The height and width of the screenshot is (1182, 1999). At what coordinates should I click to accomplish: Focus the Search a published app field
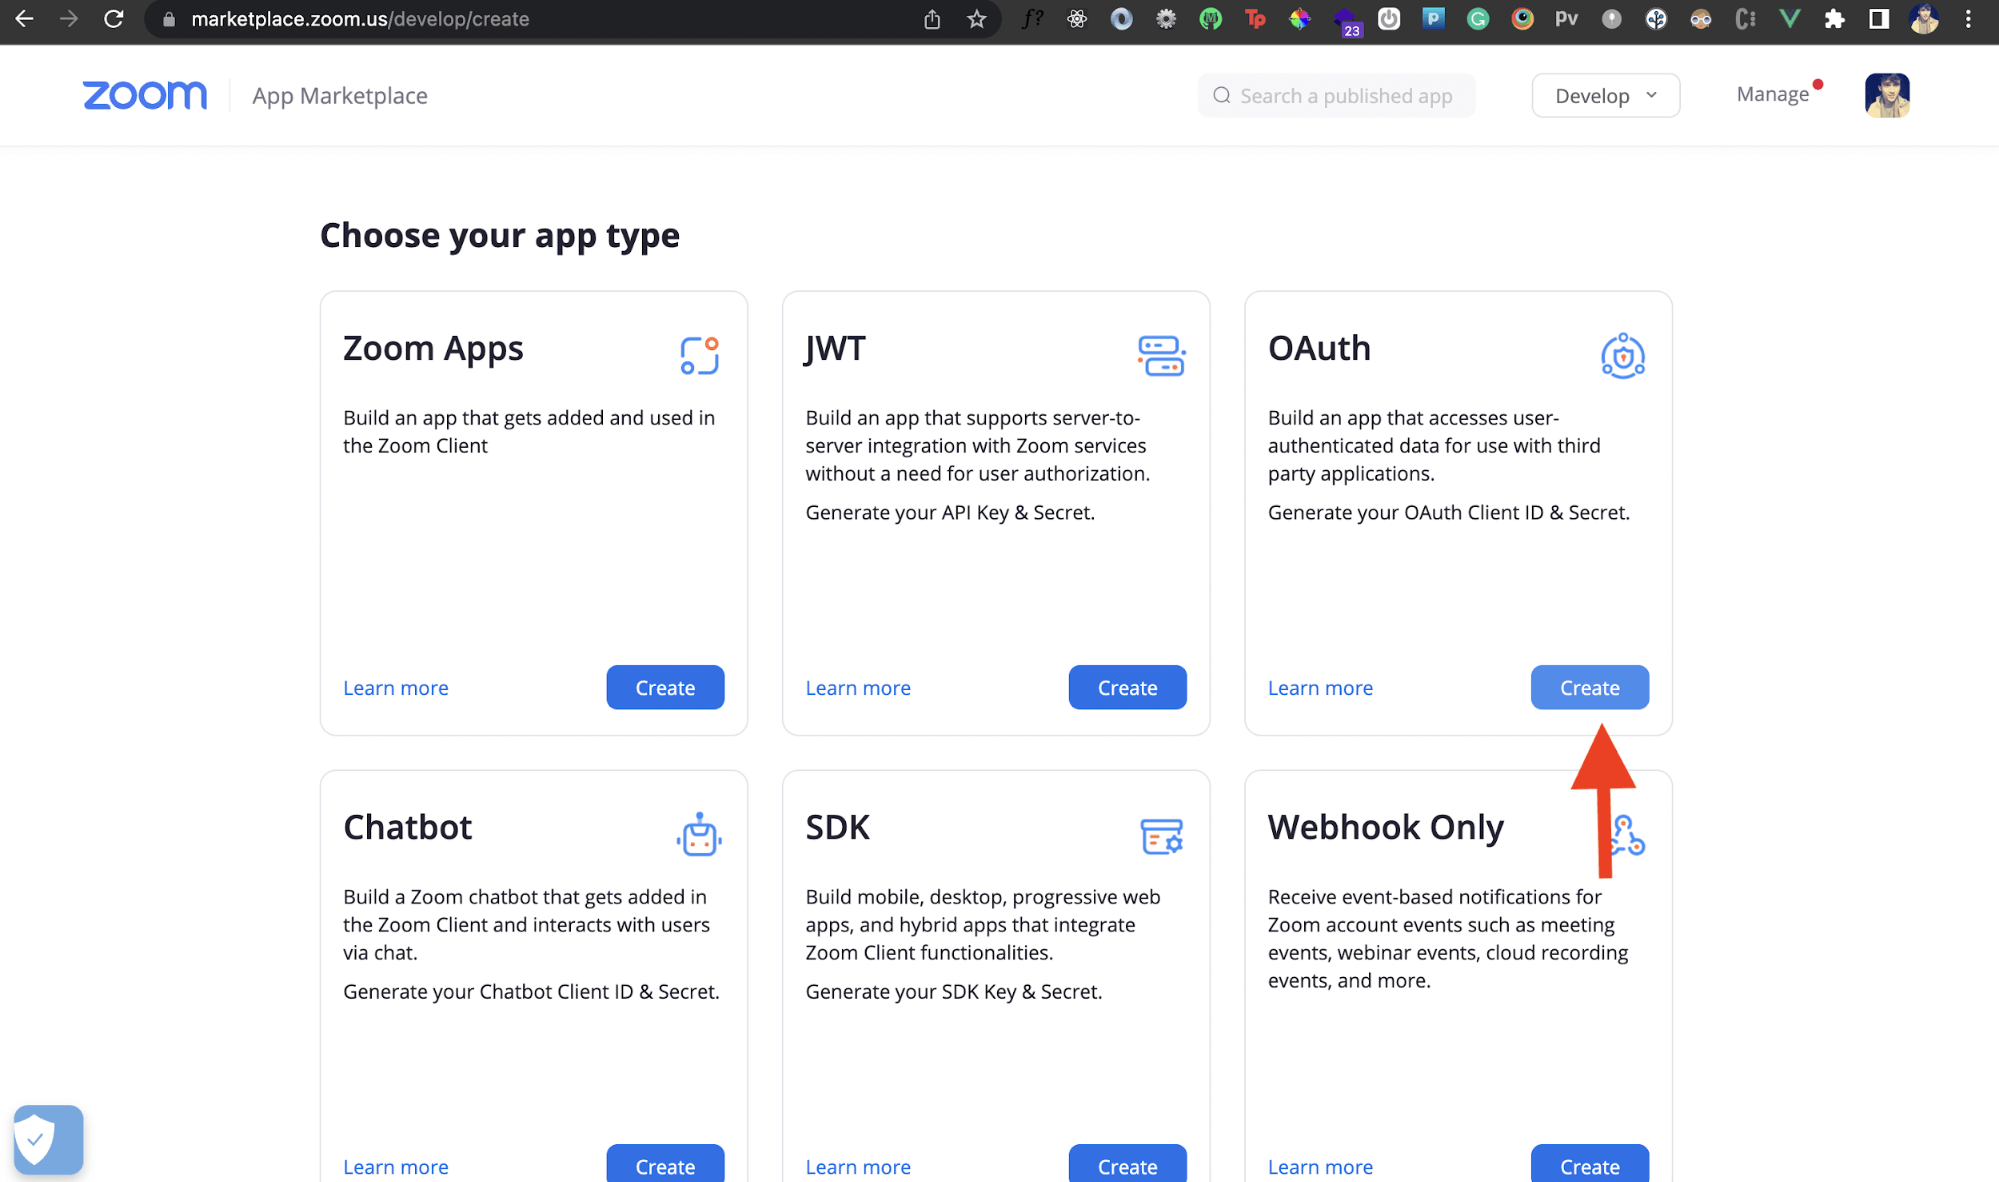[x=1345, y=96]
